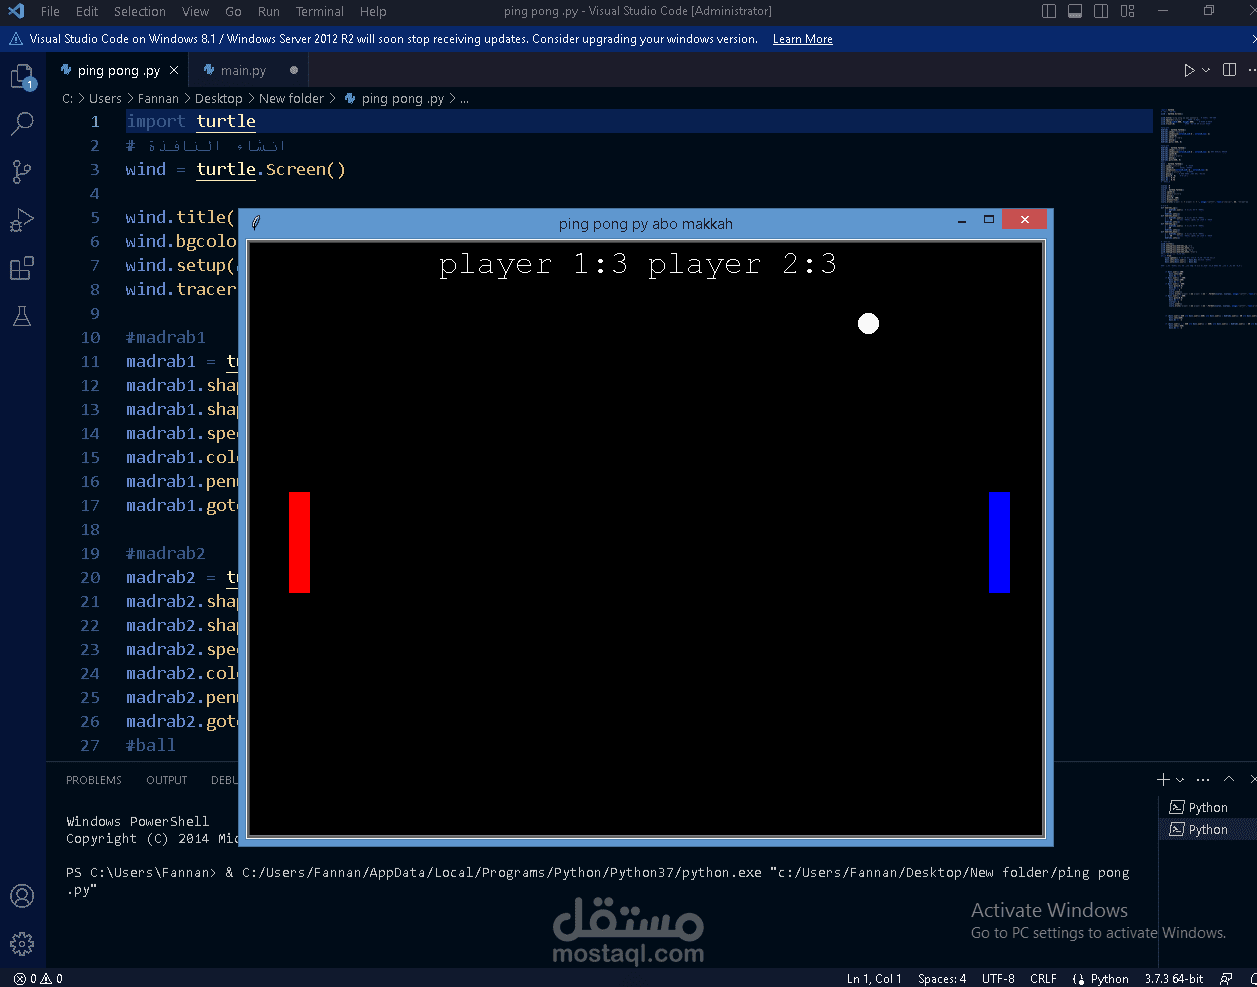Image resolution: width=1257 pixels, height=987 pixels.
Task: Click the VS Code logo in title bar
Action: point(16,11)
